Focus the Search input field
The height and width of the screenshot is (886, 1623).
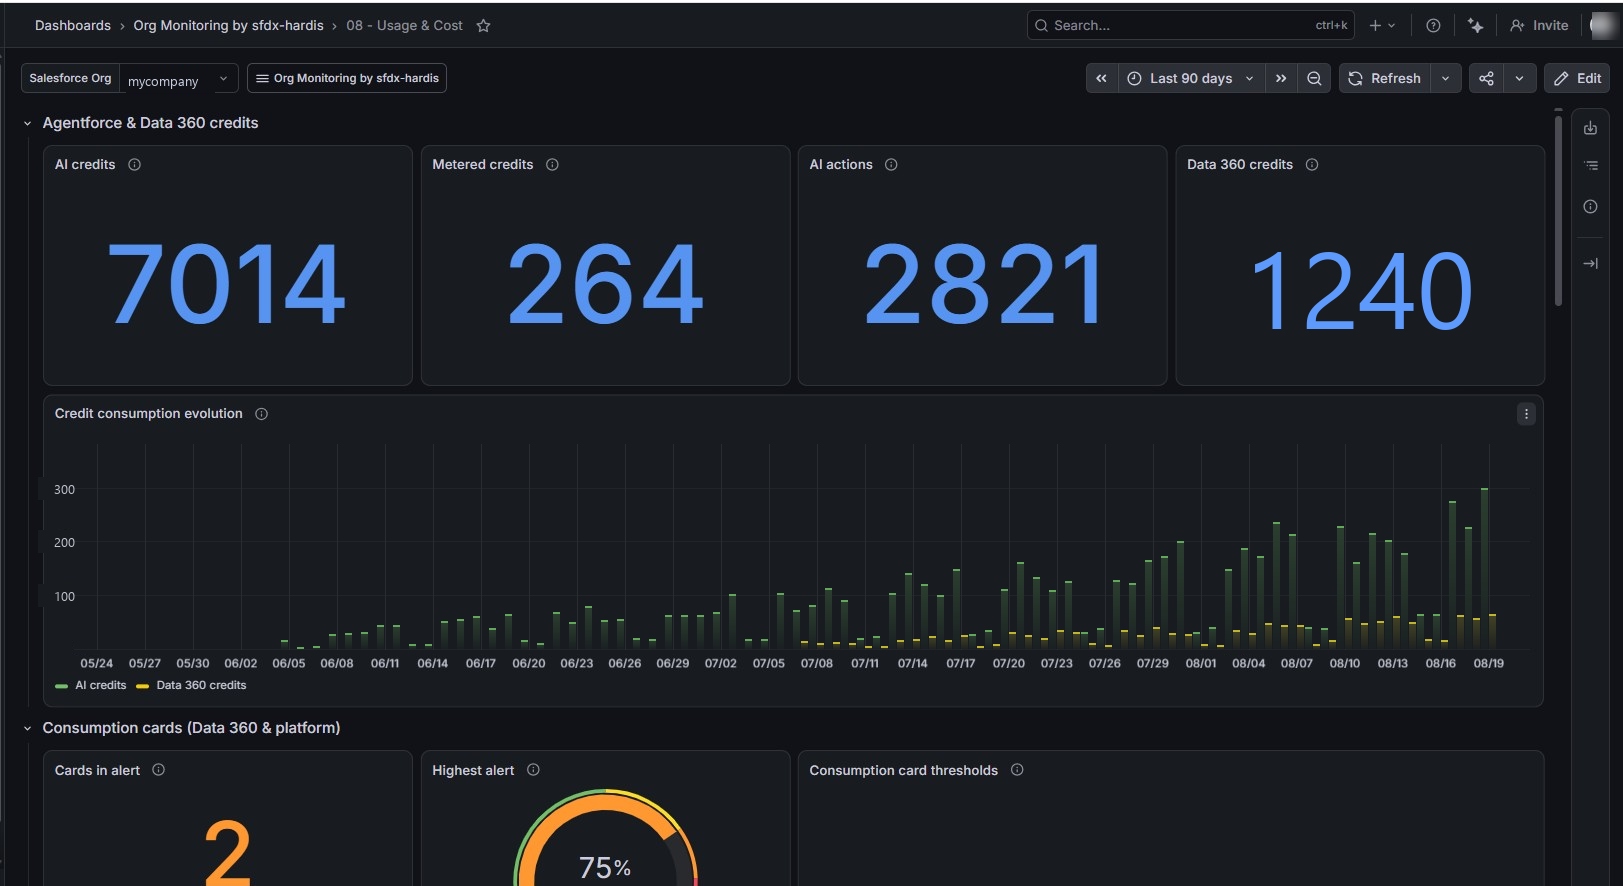pos(1190,26)
